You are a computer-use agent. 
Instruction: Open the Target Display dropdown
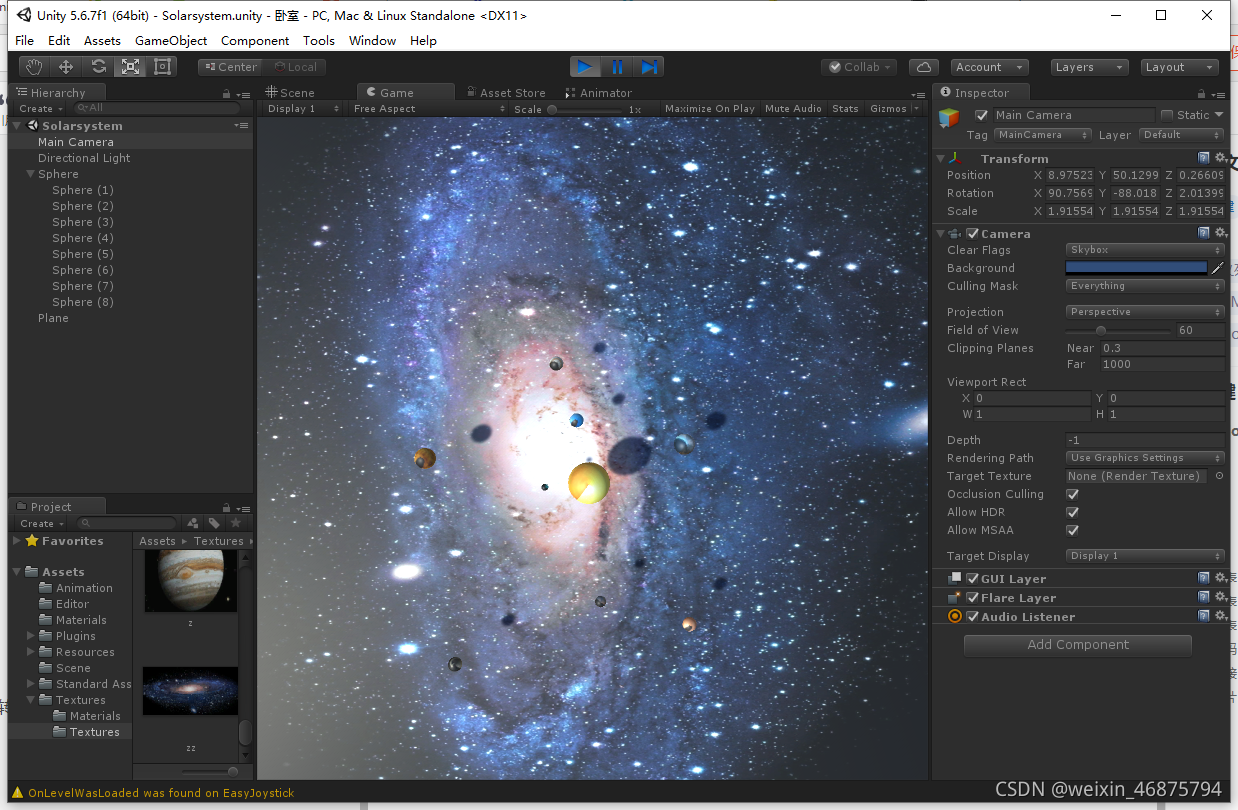pyautogui.click(x=1145, y=556)
